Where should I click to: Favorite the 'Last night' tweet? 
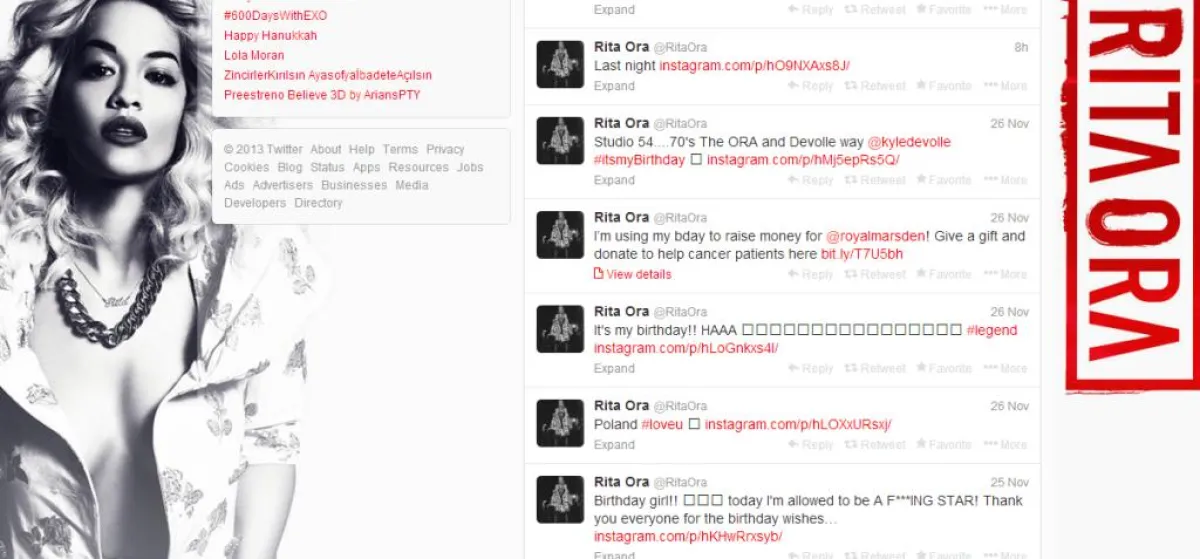point(943,86)
